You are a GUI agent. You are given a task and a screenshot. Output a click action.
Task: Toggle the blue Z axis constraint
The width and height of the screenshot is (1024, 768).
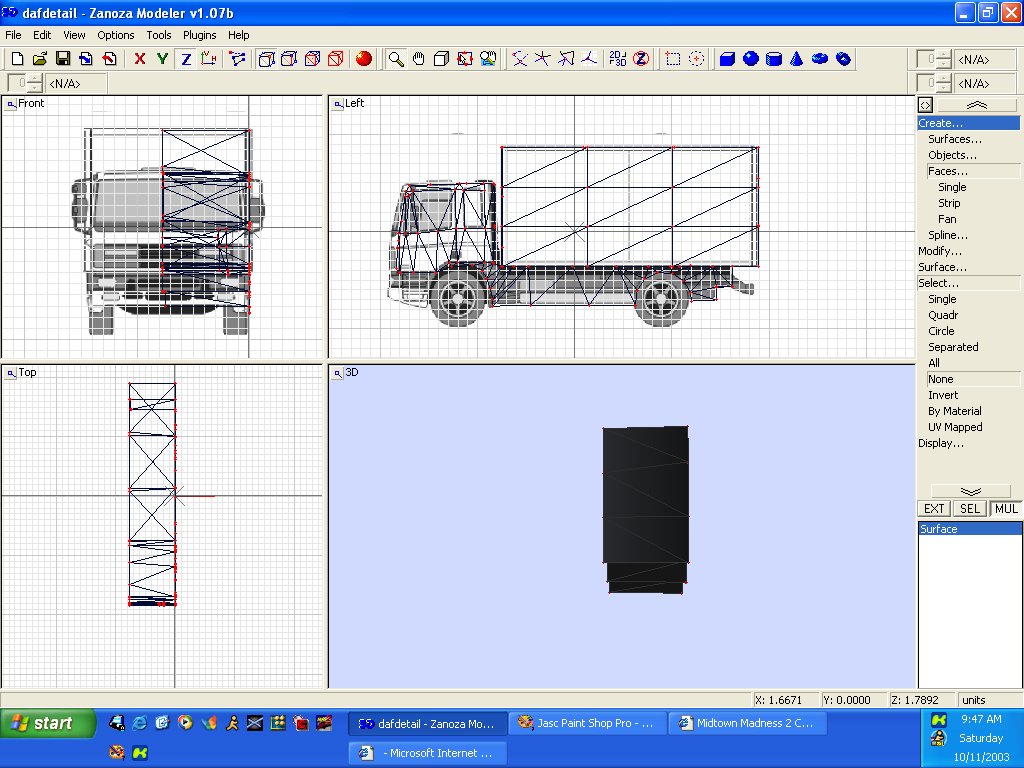(186, 59)
